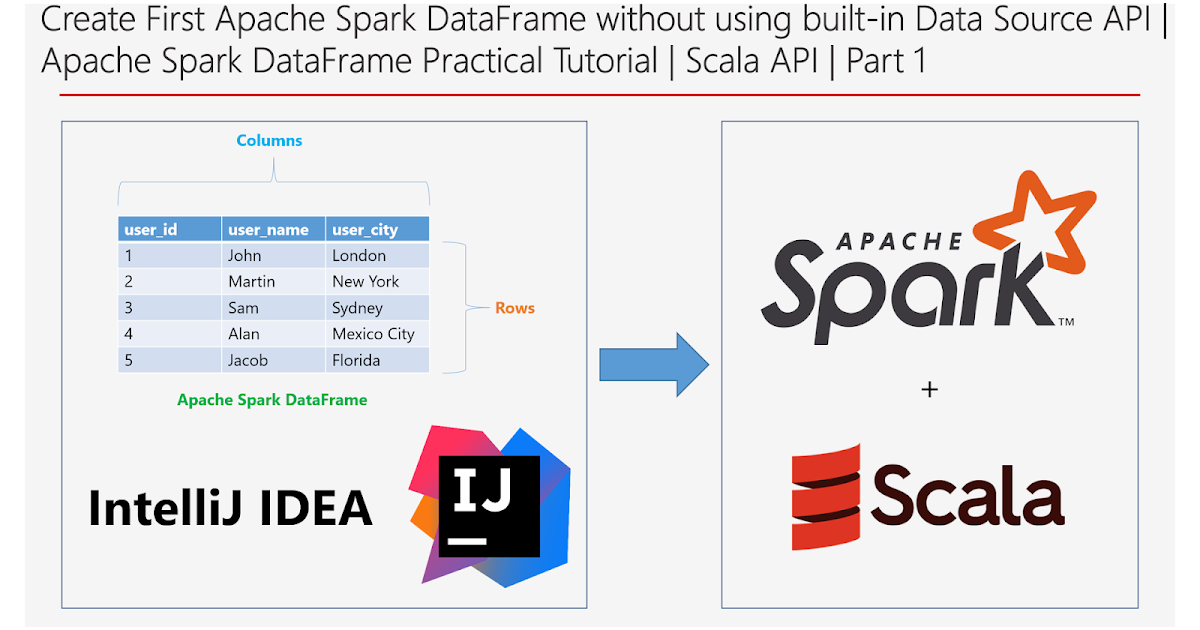This screenshot has width=1200, height=630.
Task: Select the user_name column header
Action: [272, 228]
